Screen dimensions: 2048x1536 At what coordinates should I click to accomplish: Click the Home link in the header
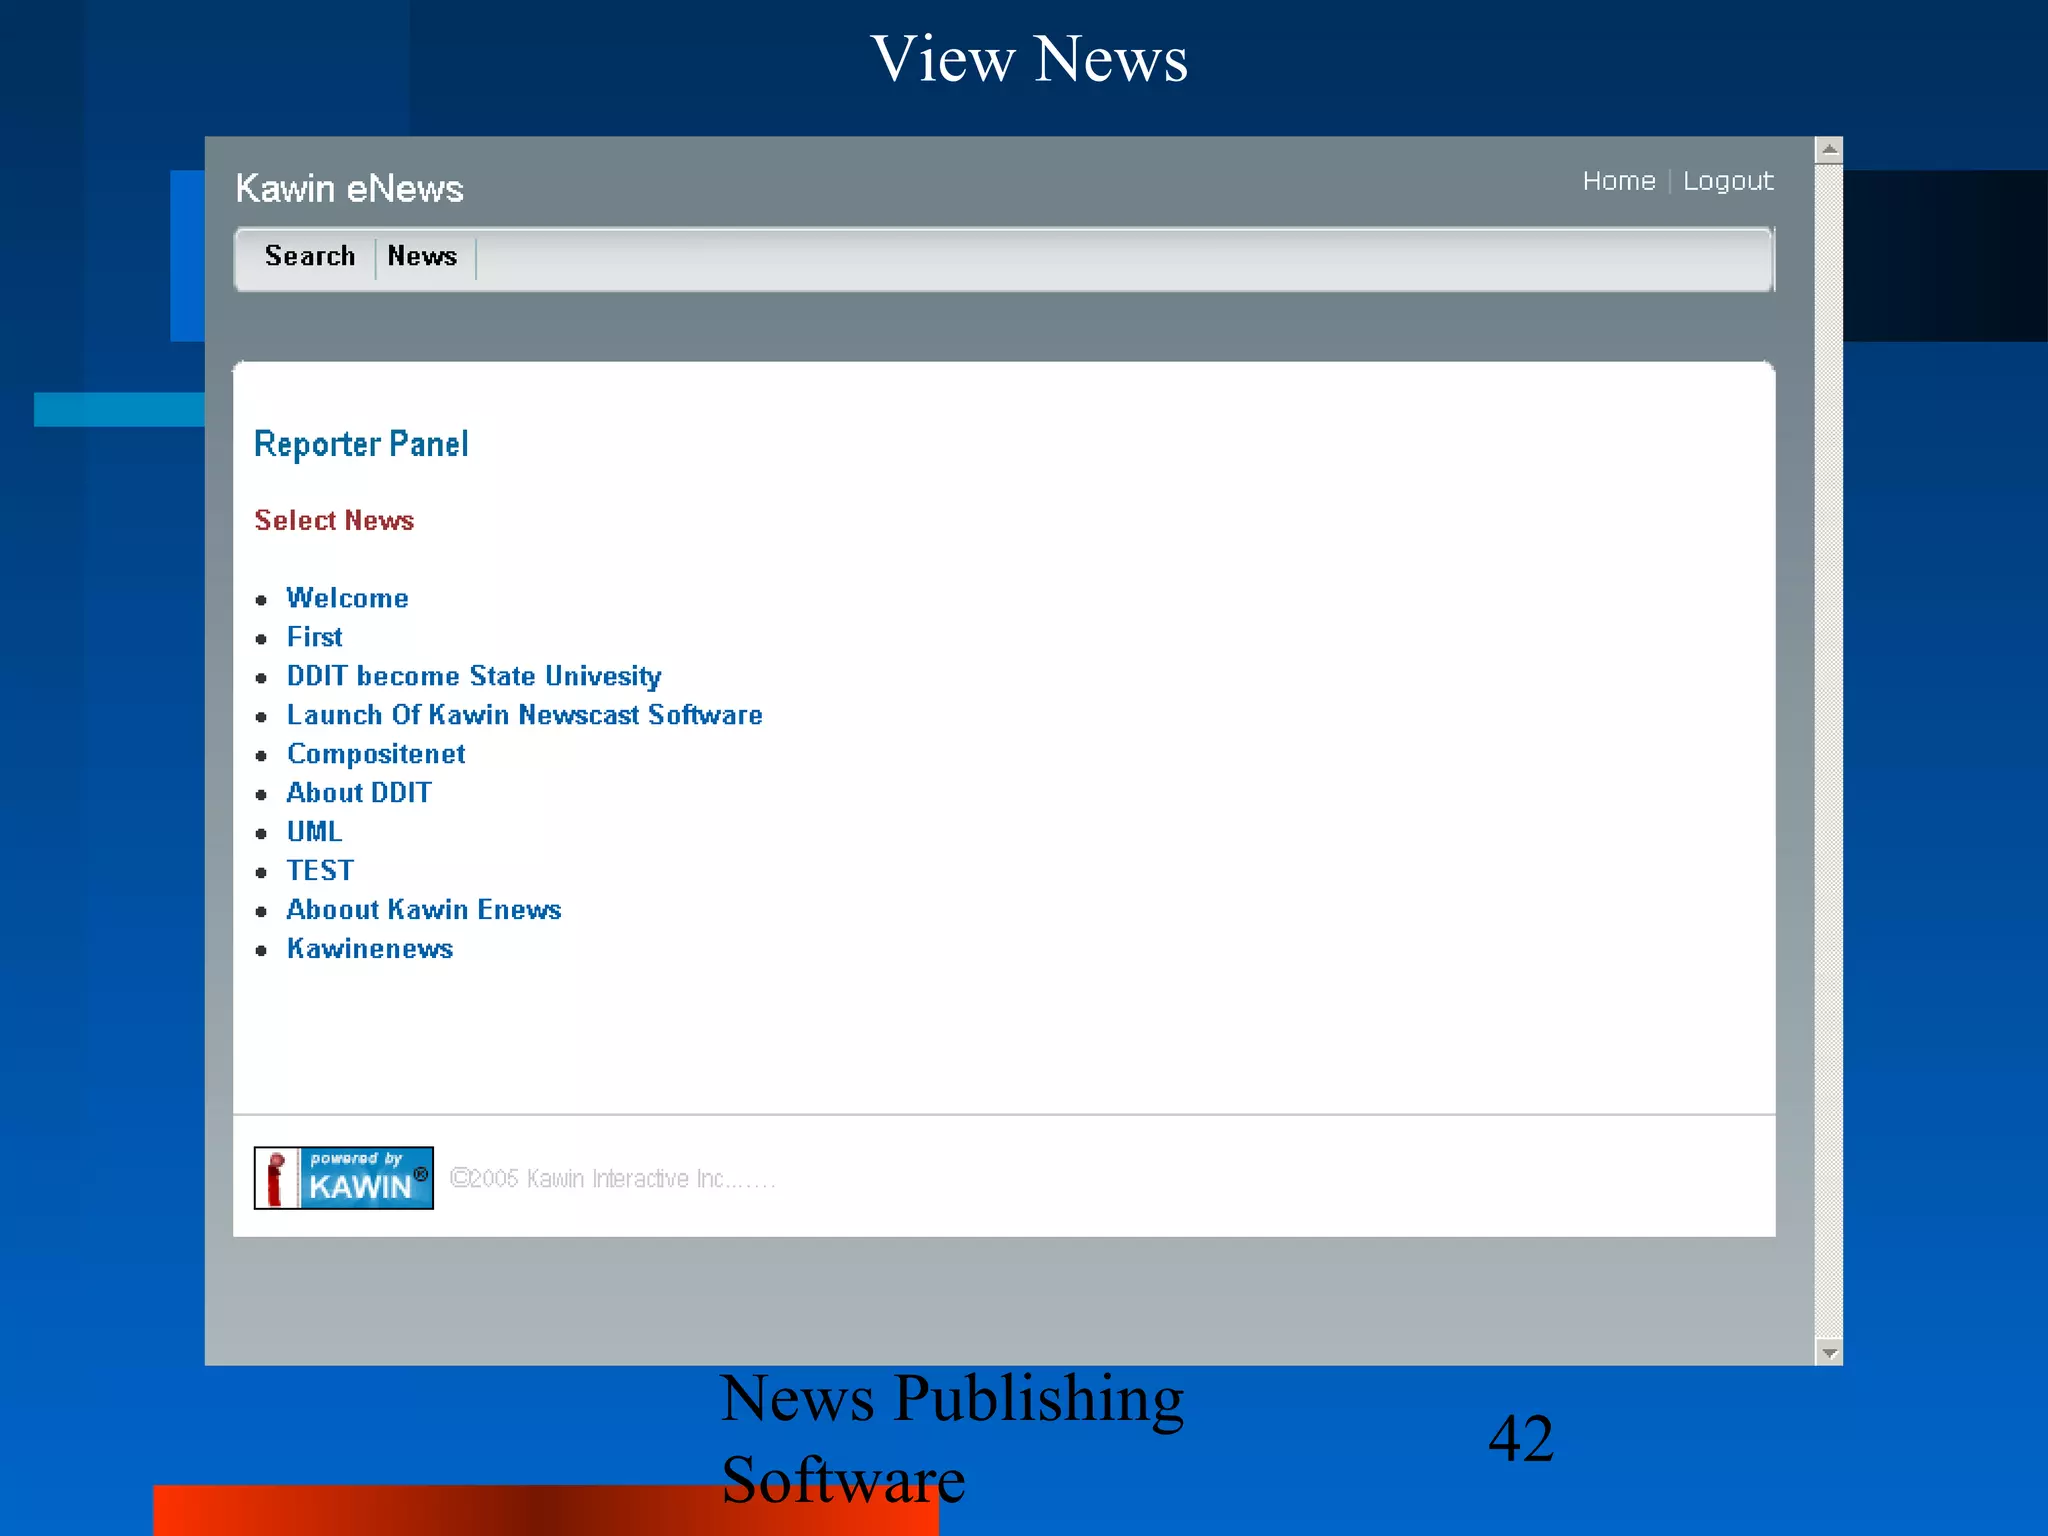(1618, 181)
